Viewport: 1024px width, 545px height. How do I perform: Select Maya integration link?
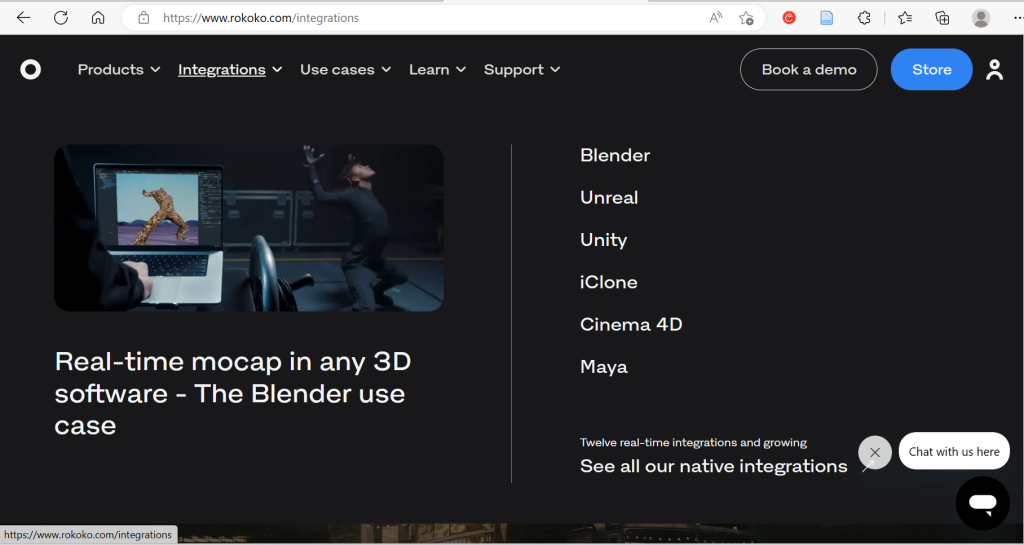603,367
